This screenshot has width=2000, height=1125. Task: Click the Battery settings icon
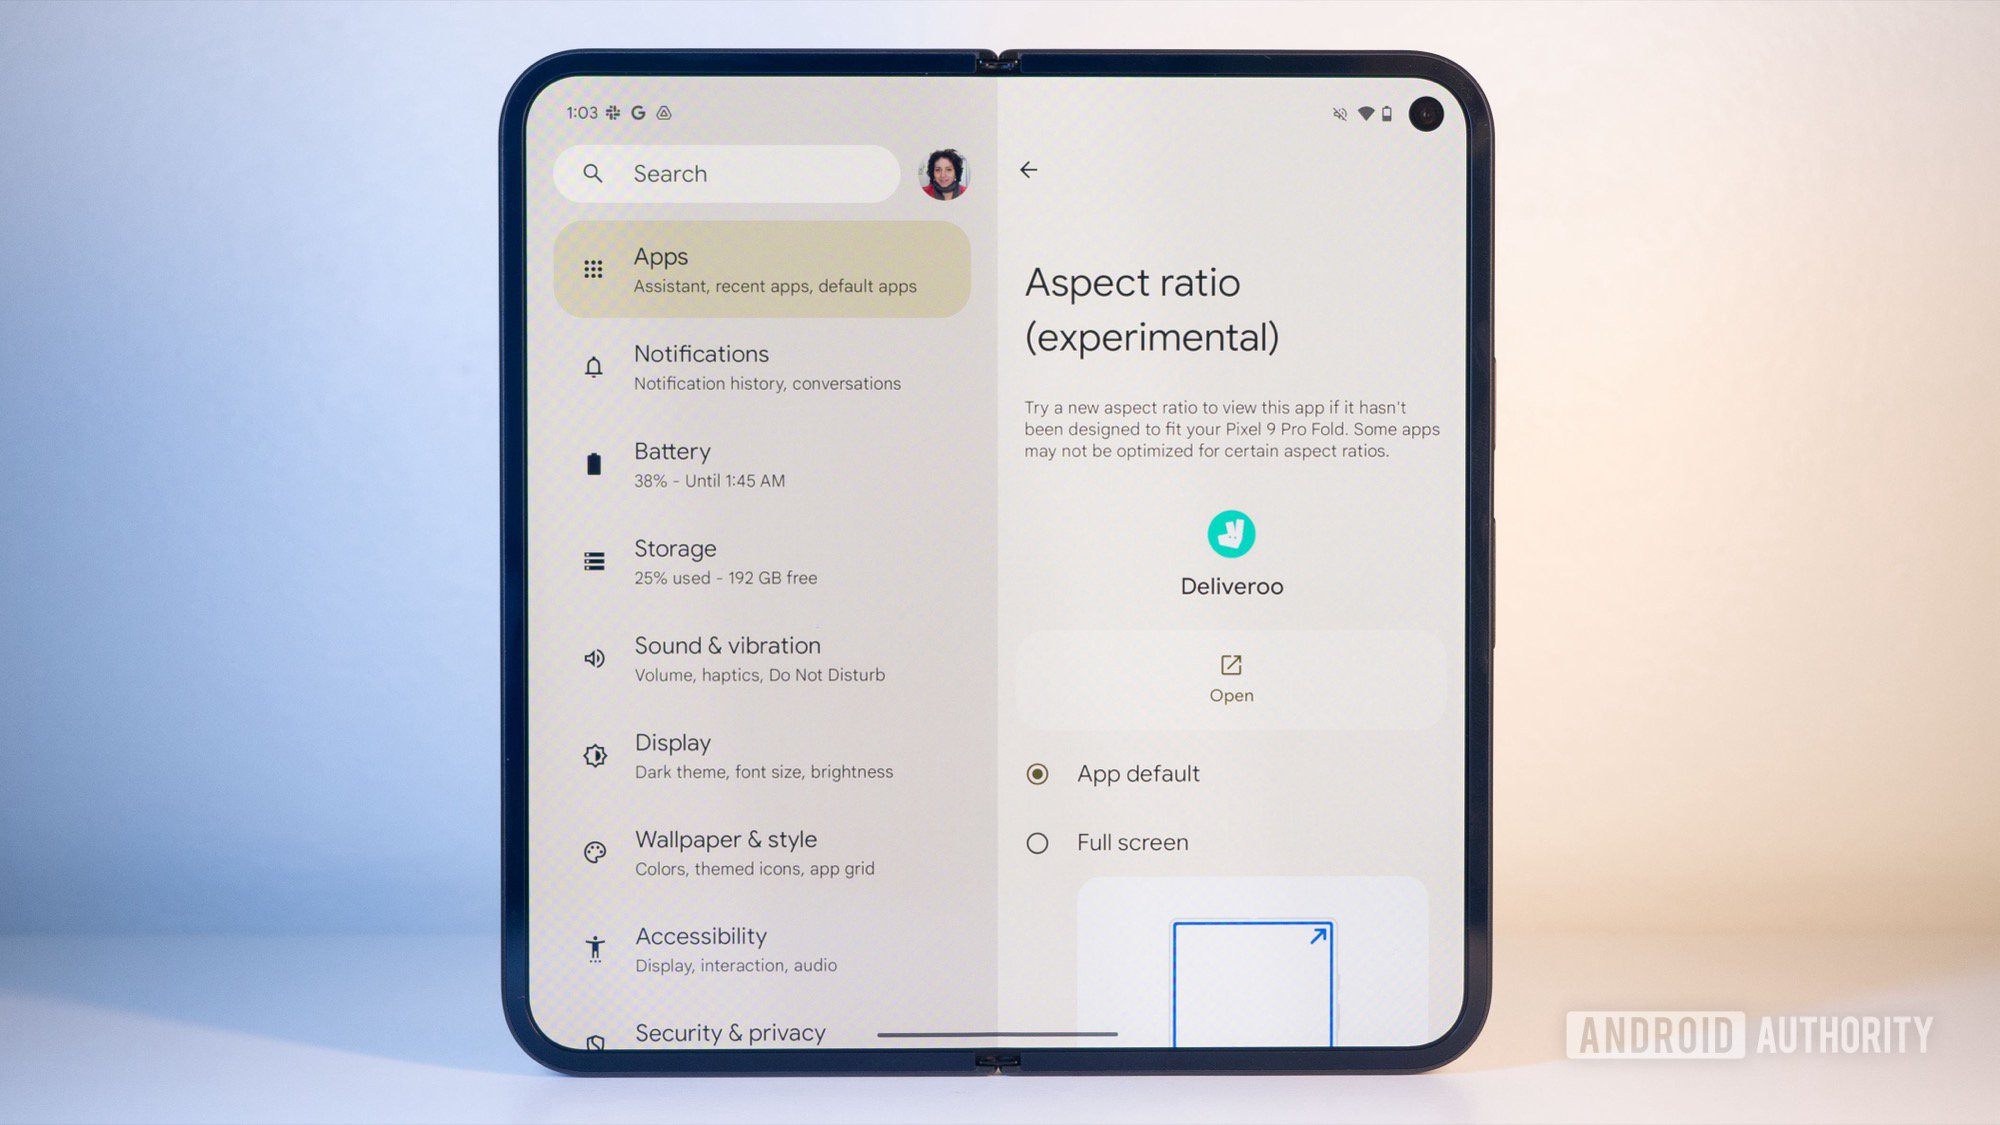tap(593, 462)
